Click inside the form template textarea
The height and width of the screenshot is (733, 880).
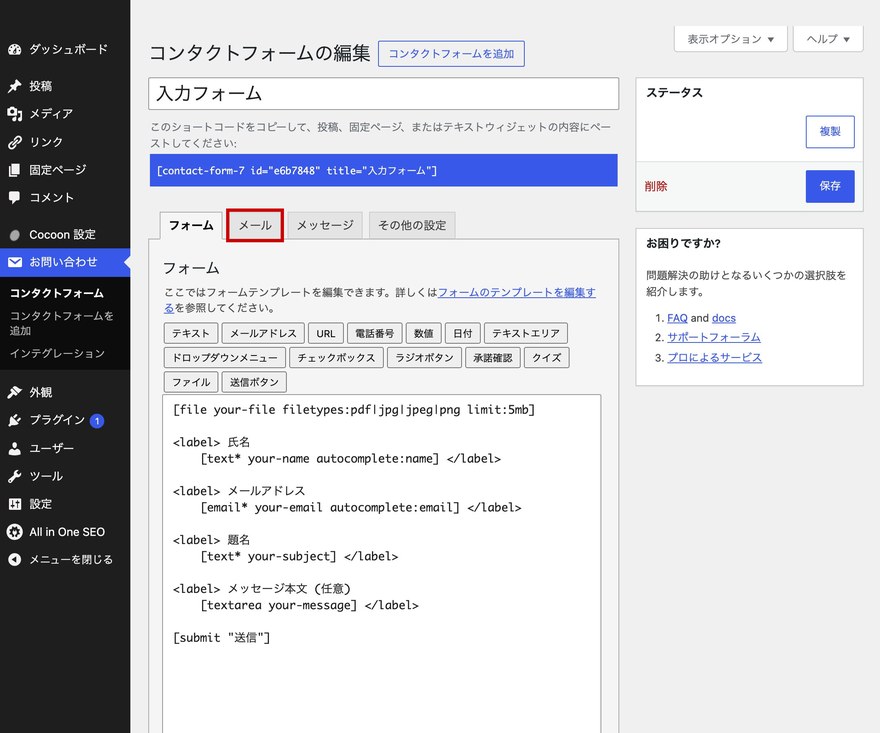(x=382, y=564)
